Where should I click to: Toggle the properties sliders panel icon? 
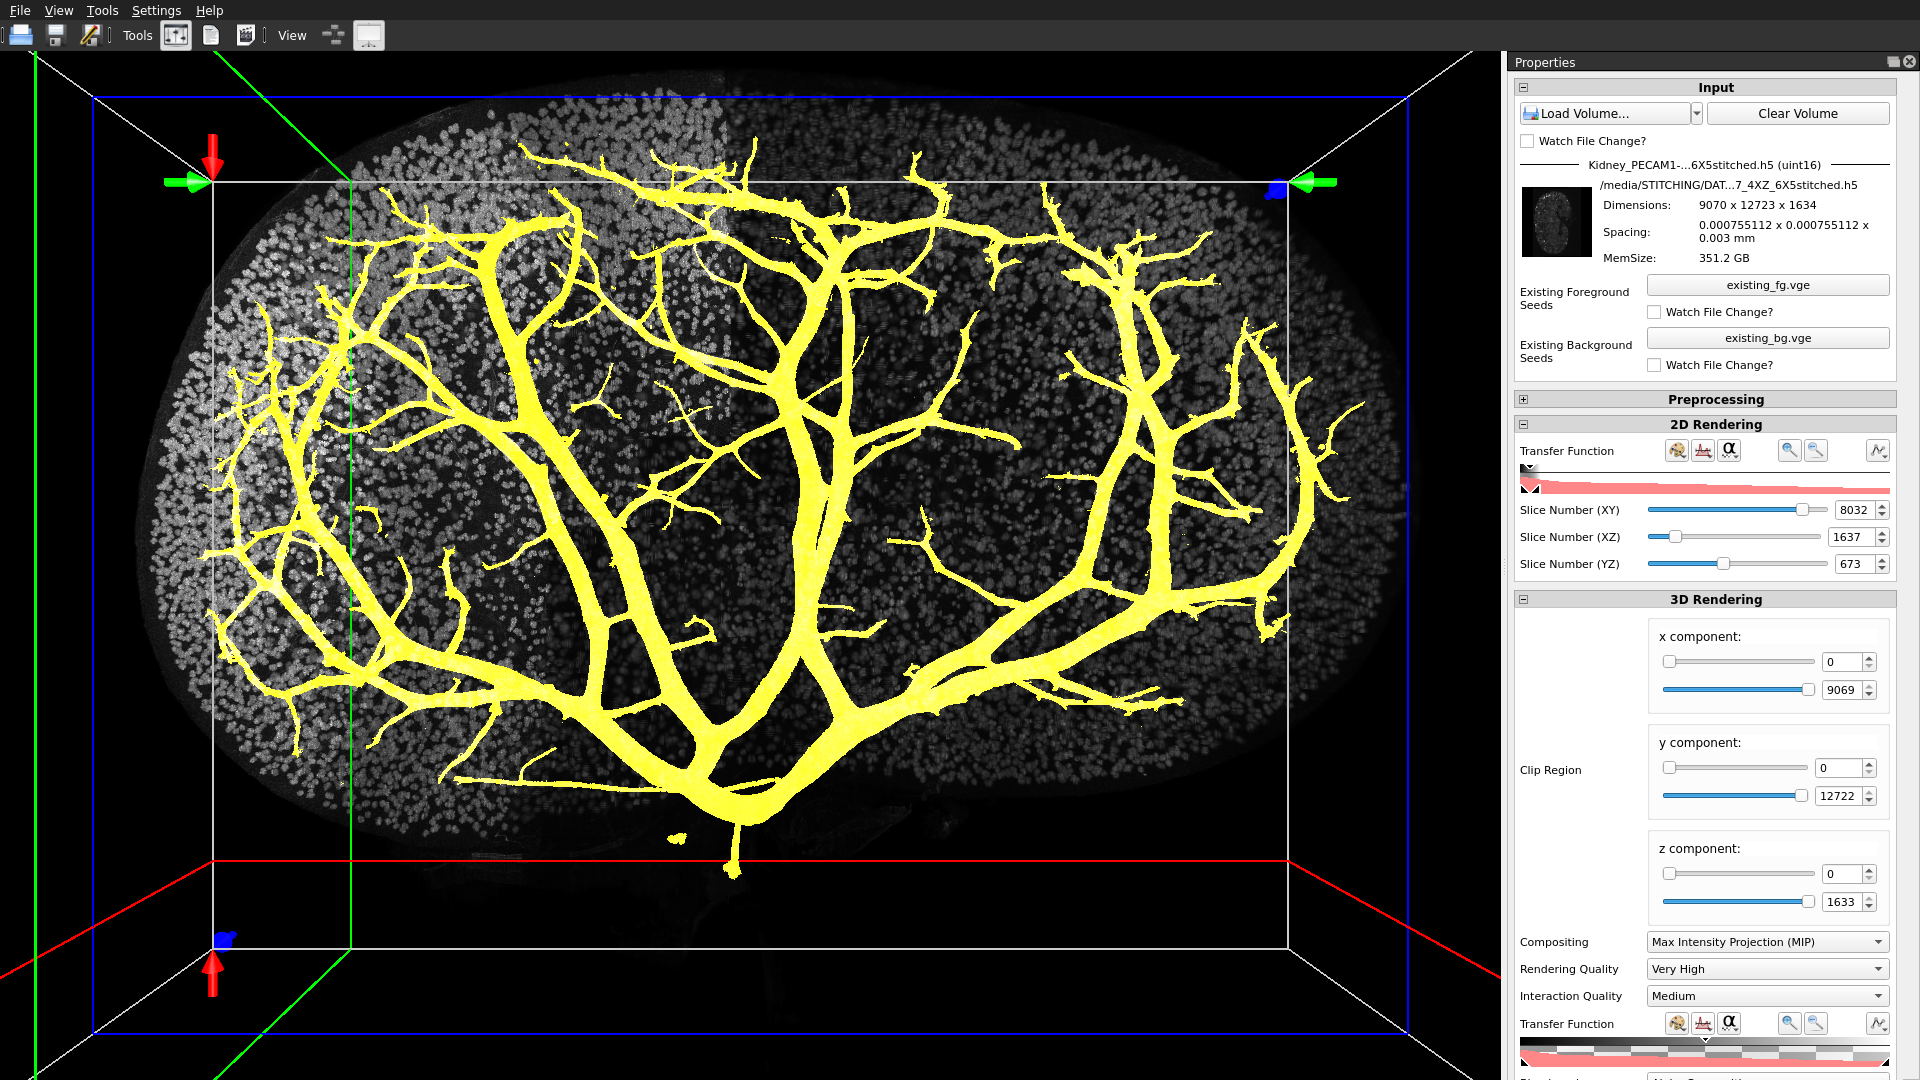tap(176, 36)
